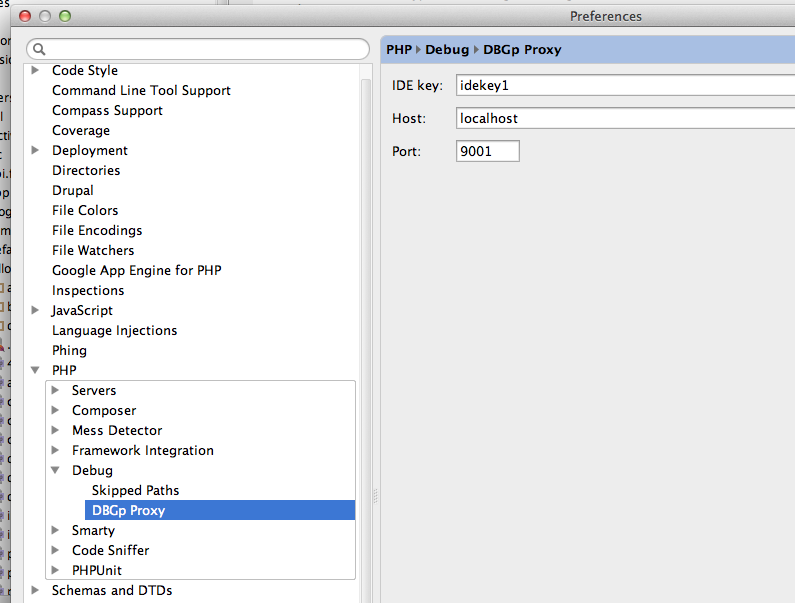Viewport: 795px width, 603px height.
Task: Expand the Deployment node
Action: pos(35,150)
